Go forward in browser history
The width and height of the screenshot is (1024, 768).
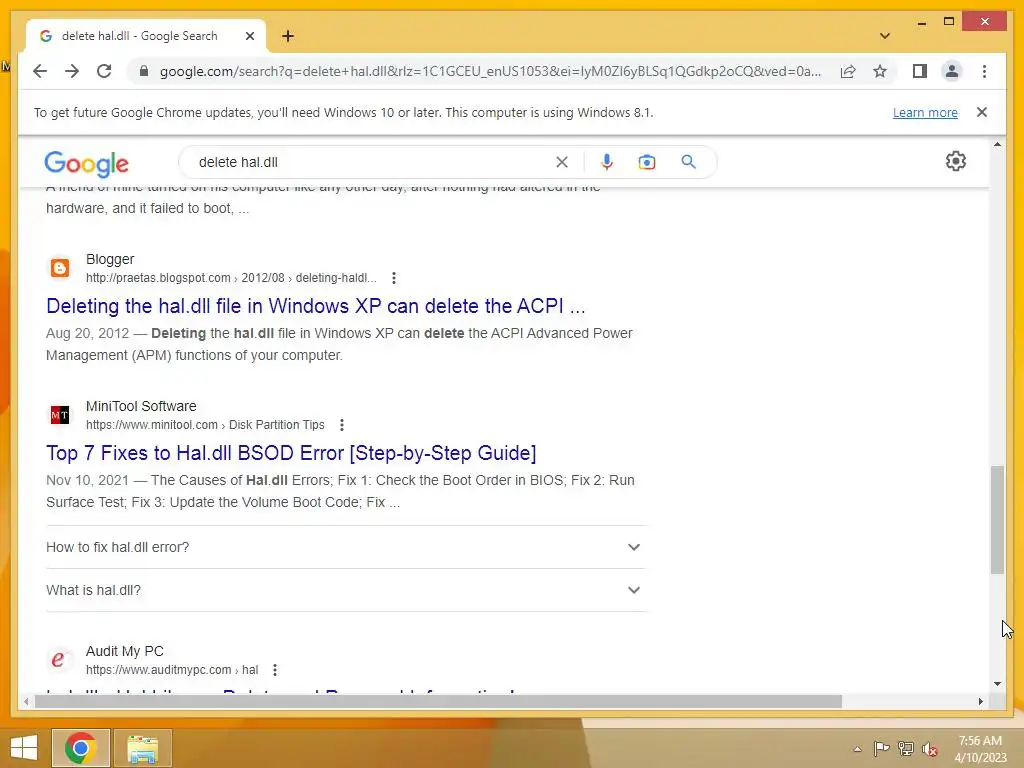[72, 71]
